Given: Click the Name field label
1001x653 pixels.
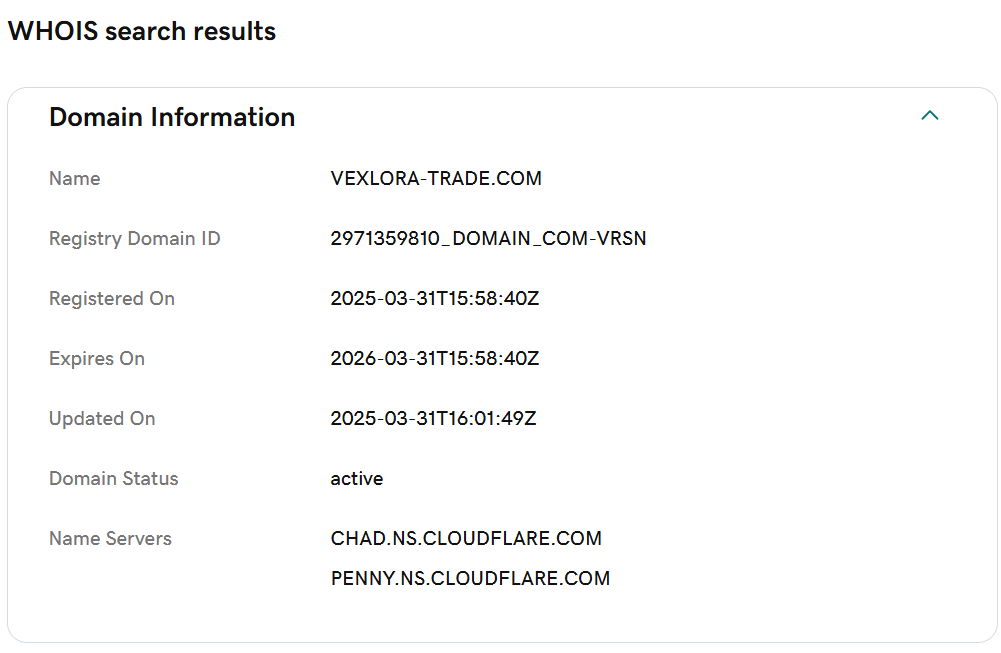Looking at the screenshot, I should pyautogui.click(x=75, y=179).
